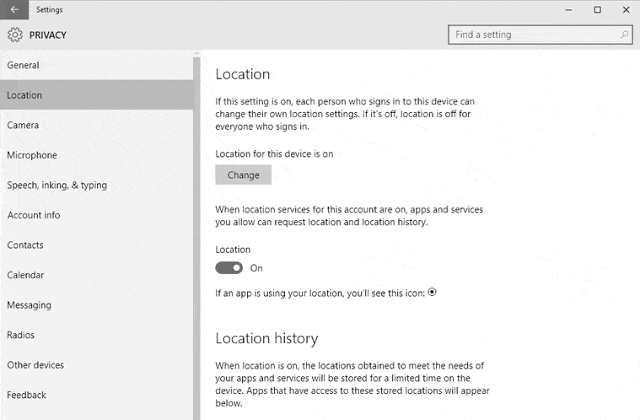Viewport: 640px width, 420px height.
Task: Open Microphone privacy settings
Action: pyautogui.click(x=96, y=155)
